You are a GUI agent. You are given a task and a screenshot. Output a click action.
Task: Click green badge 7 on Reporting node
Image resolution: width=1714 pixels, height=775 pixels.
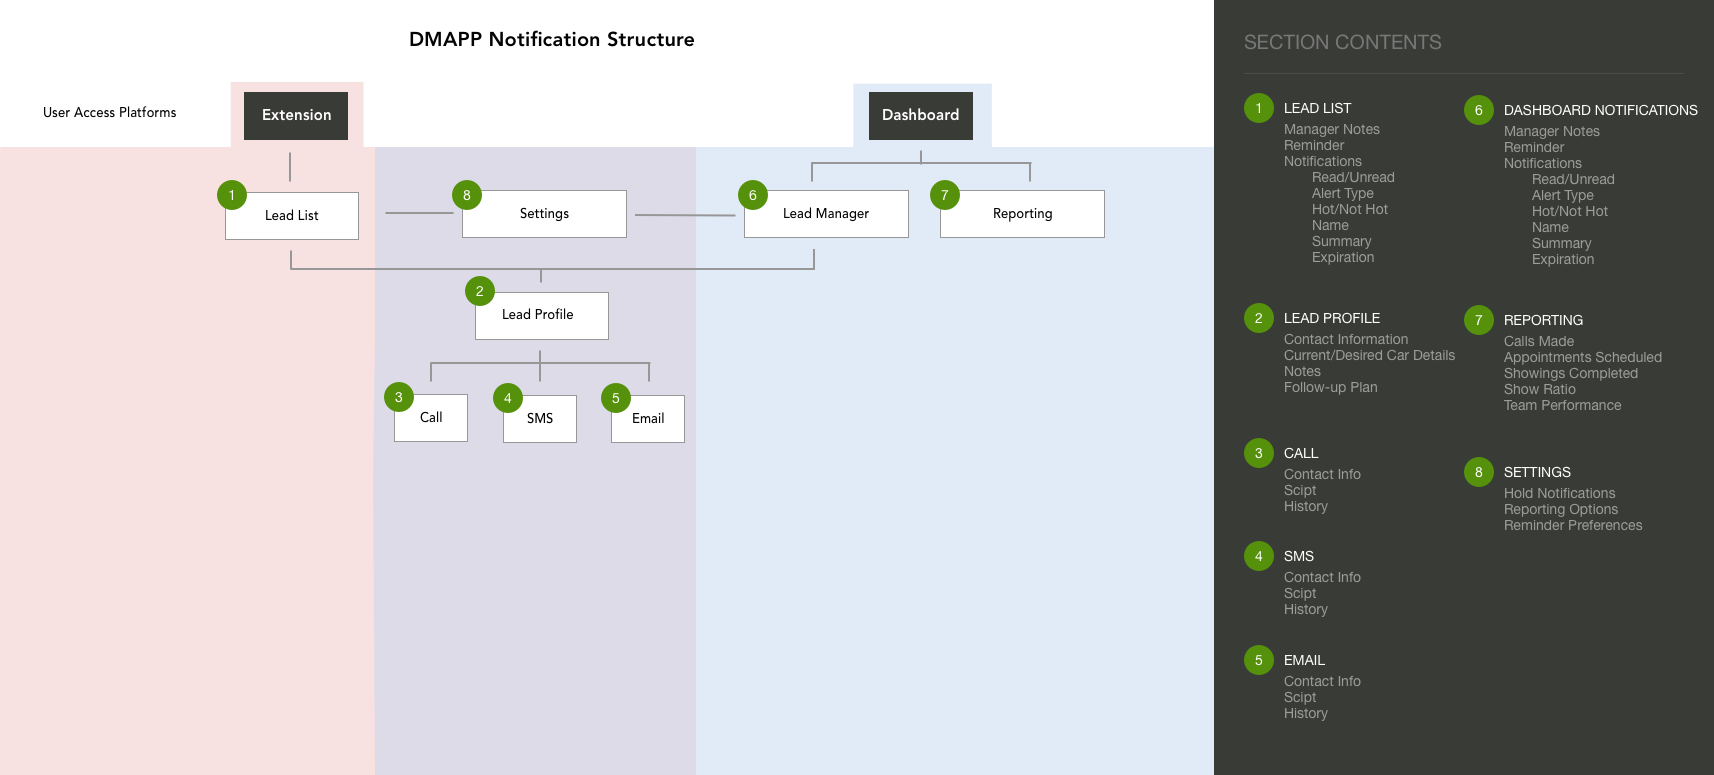[x=945, y=195]
